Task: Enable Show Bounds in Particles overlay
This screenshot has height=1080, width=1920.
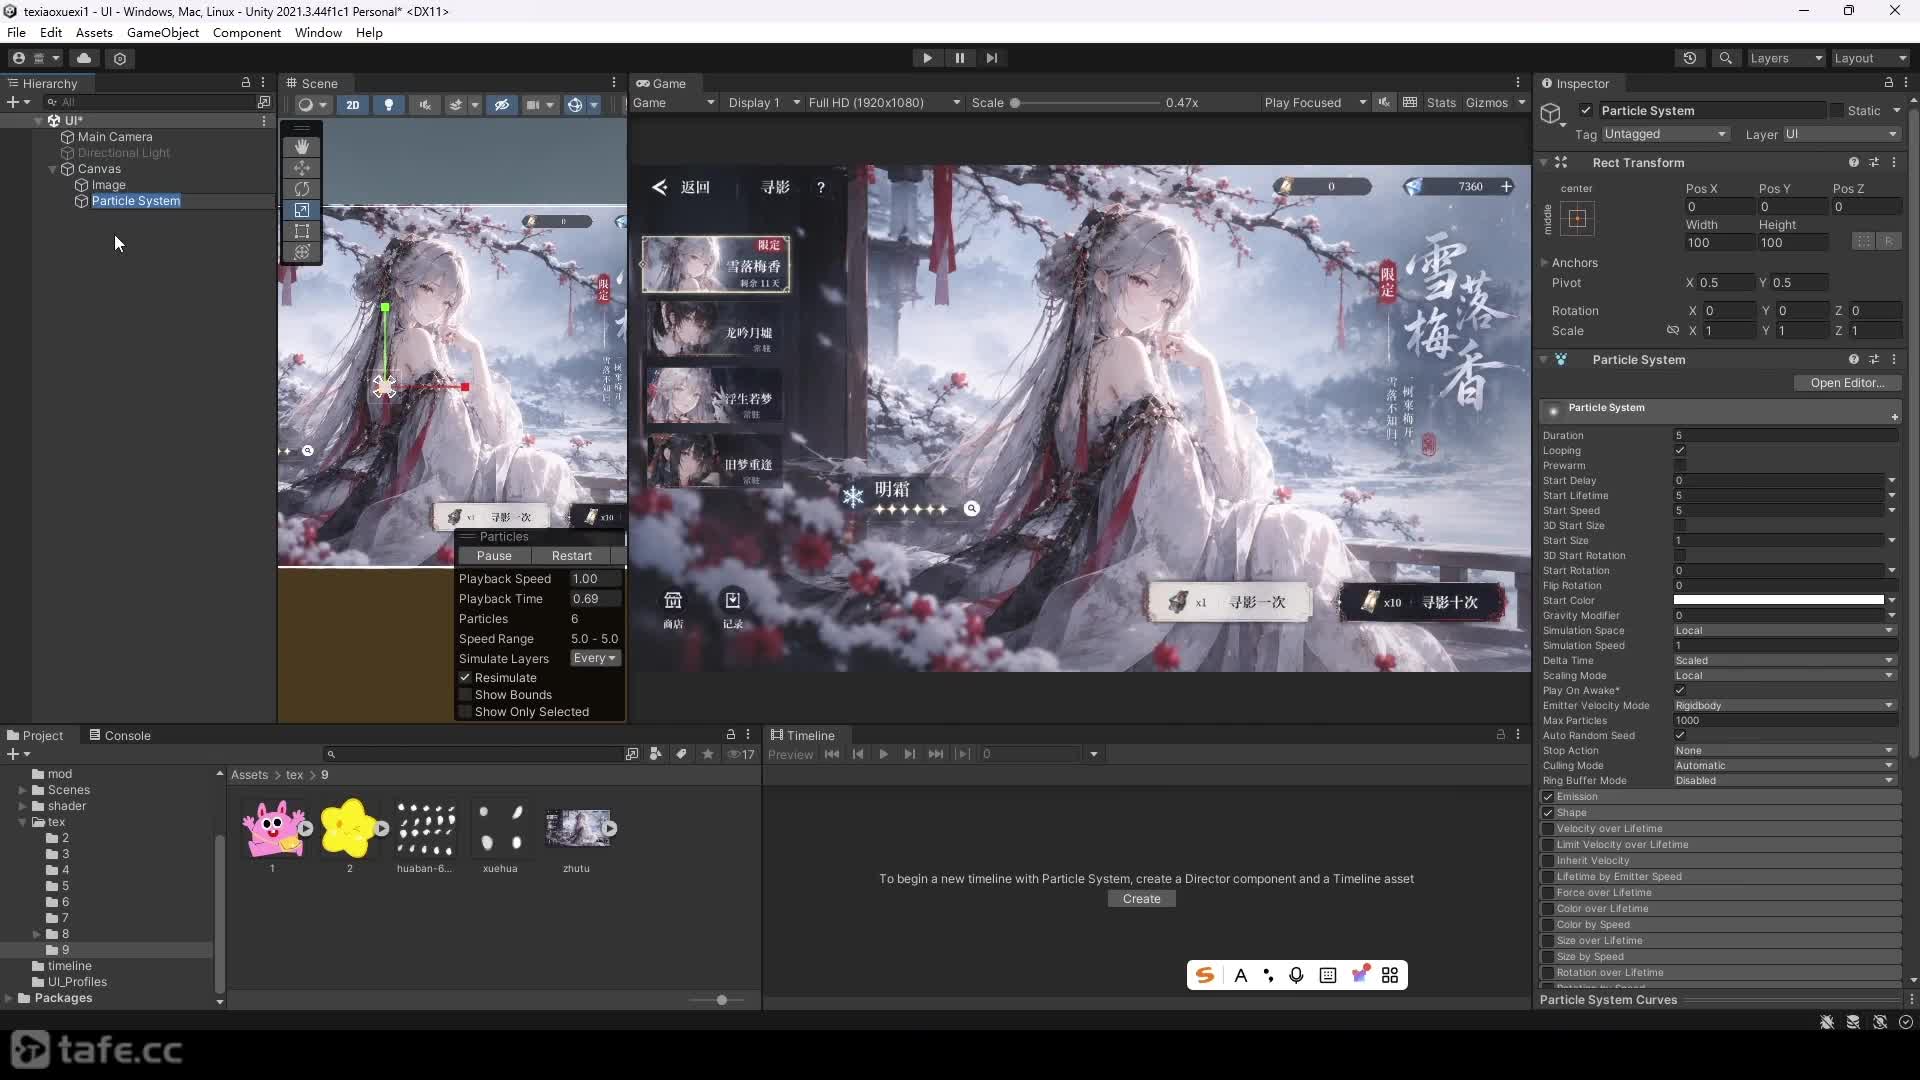Action: (465, 695)
